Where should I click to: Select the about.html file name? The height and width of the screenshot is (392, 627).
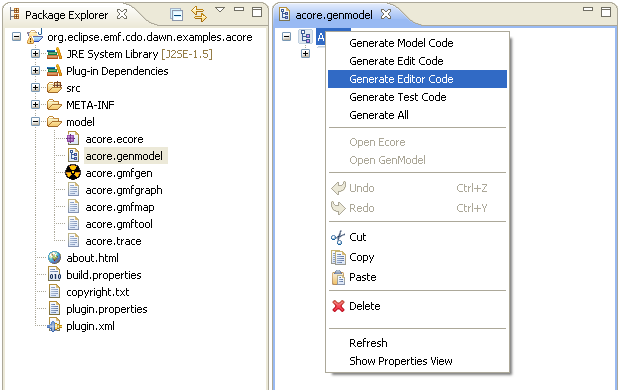pos(92,258)
